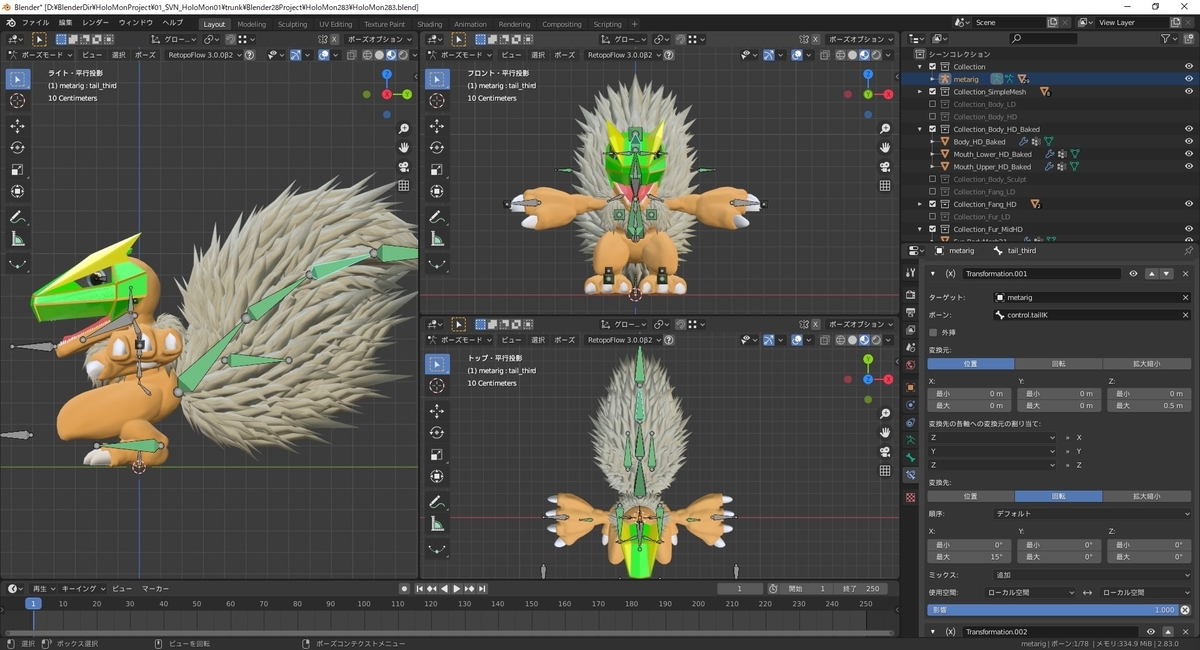
Task: Open the Tool properties tab
Action: pyautogui.click(x=910, y=273)
